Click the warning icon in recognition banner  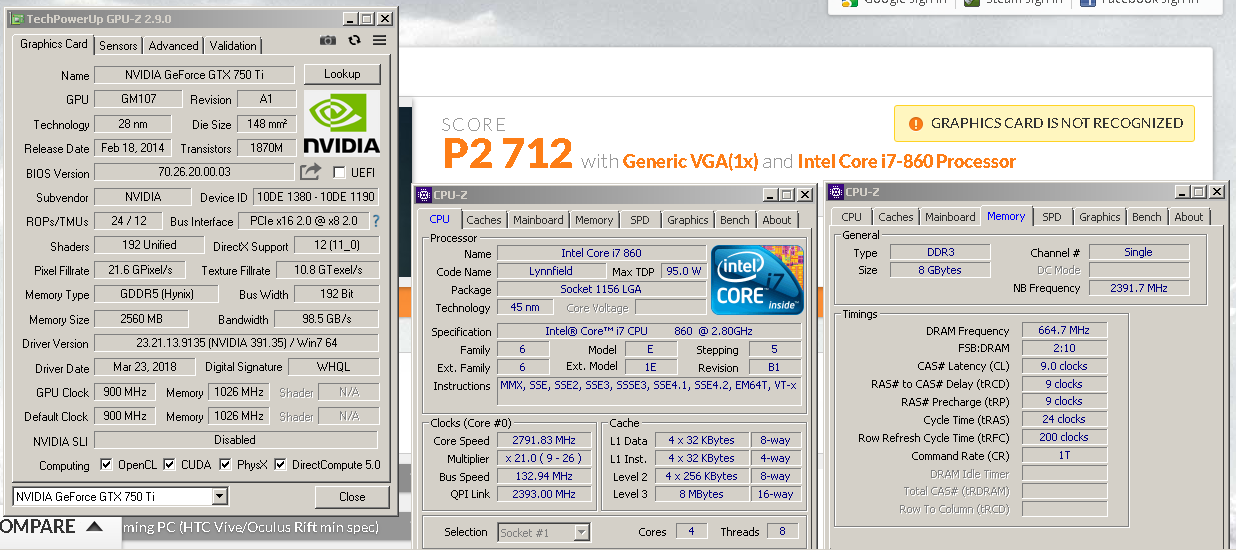click(x=916, y=124)
